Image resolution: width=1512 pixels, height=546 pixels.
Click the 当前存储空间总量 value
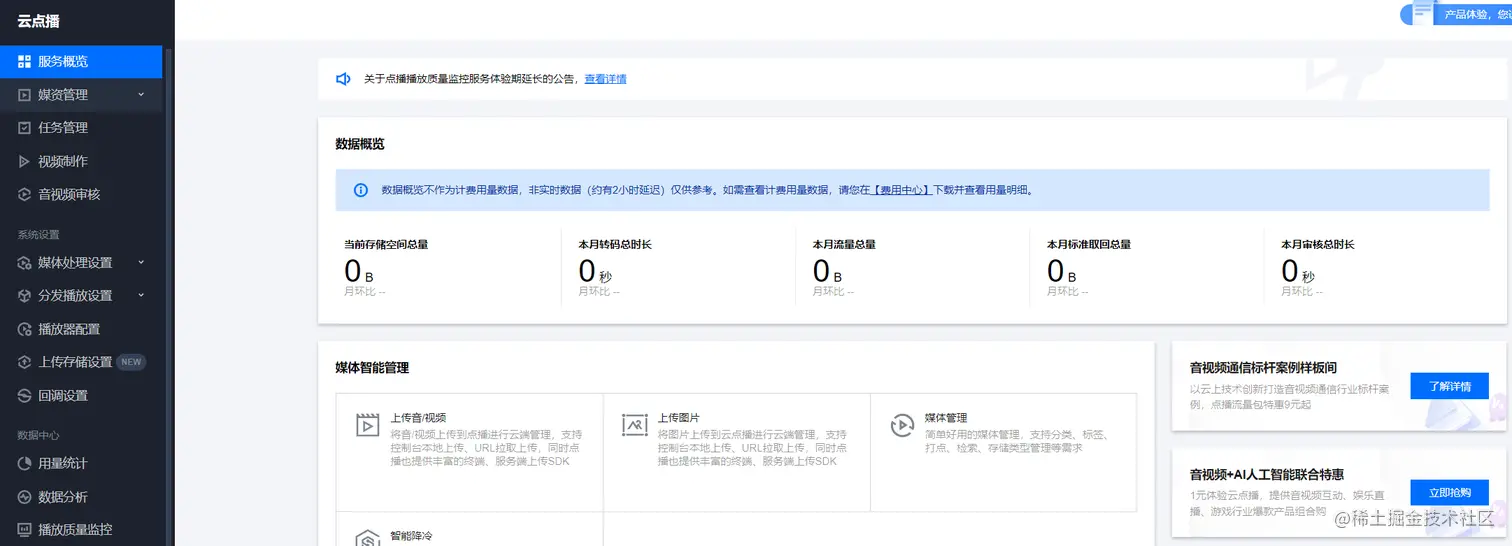click(359, 271)
